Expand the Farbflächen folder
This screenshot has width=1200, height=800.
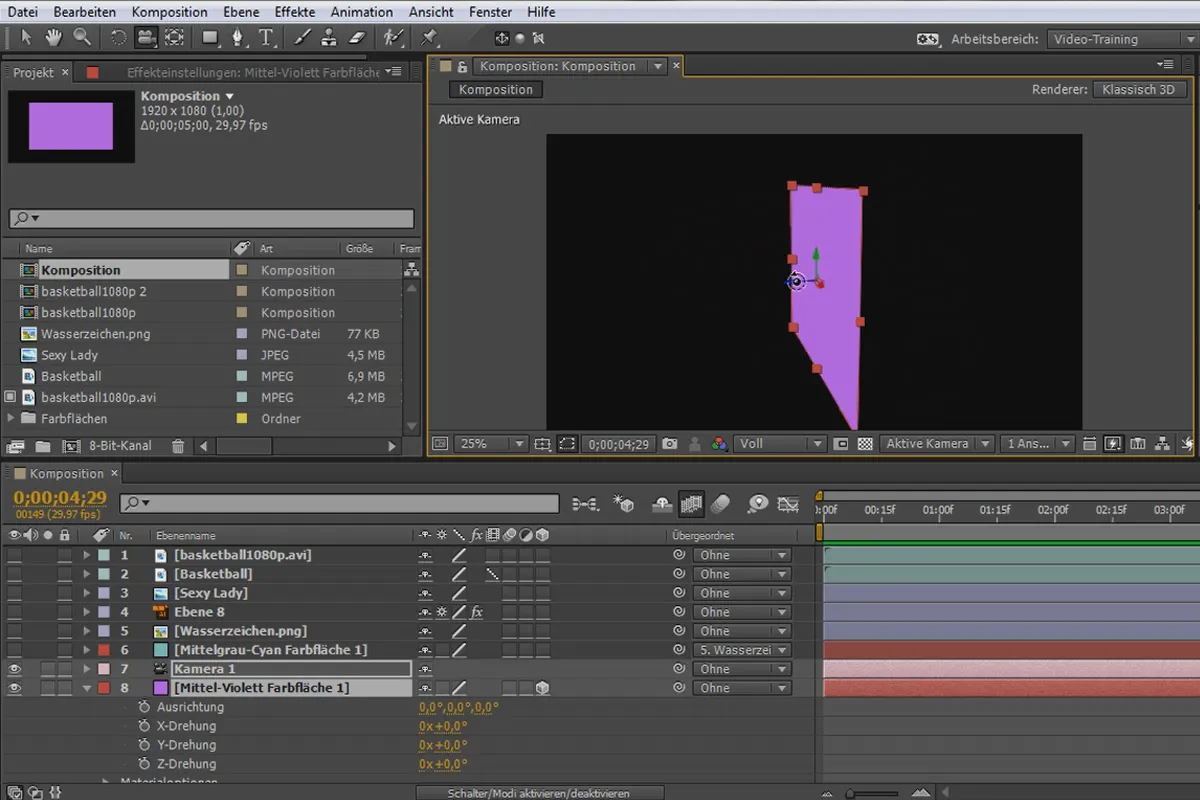(12, 418)
